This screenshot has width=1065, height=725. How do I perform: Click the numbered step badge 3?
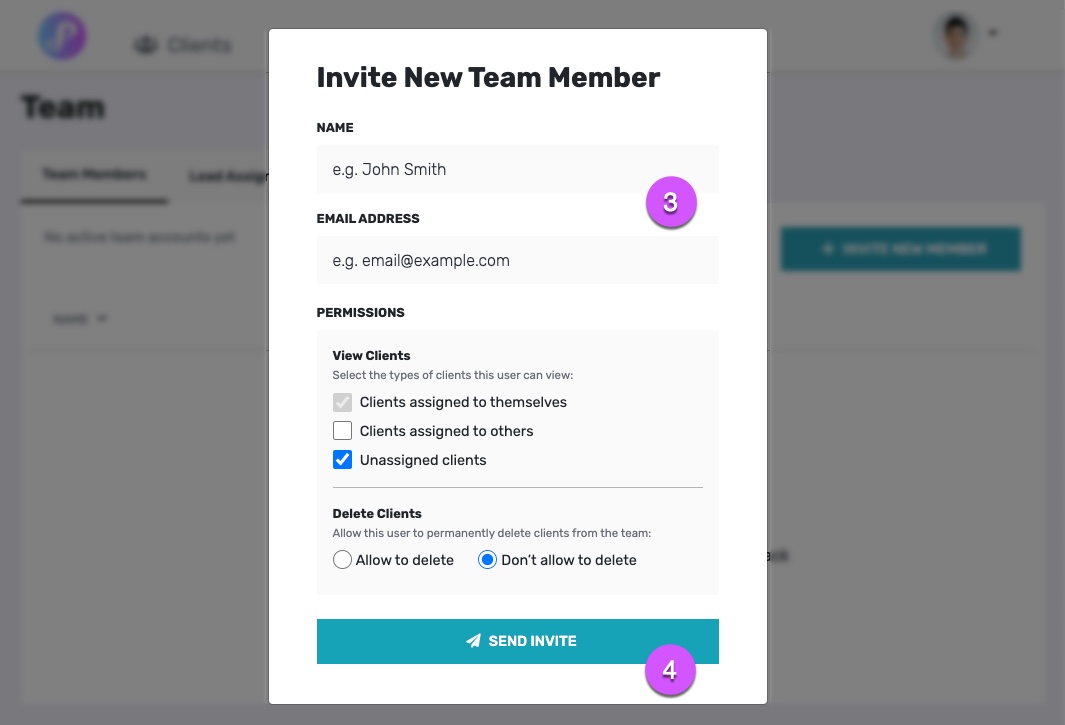coord(673,202)
